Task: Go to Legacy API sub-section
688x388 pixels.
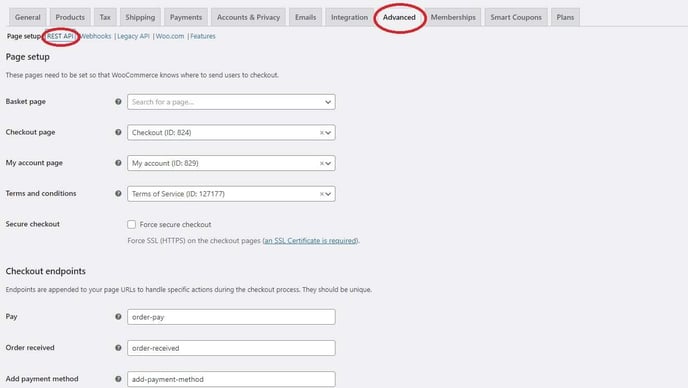Action: point(133,36)
